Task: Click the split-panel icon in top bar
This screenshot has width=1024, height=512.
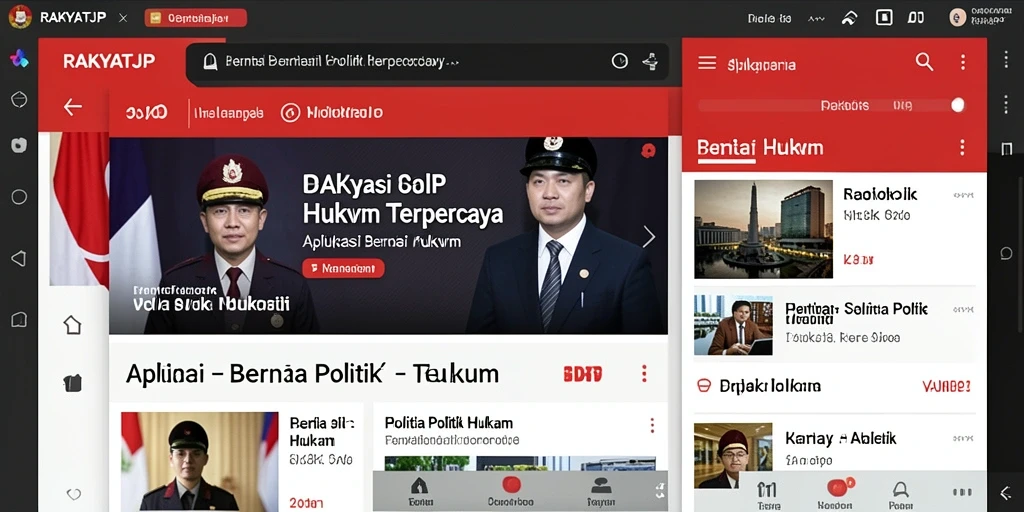Action: tap(916, 18)
